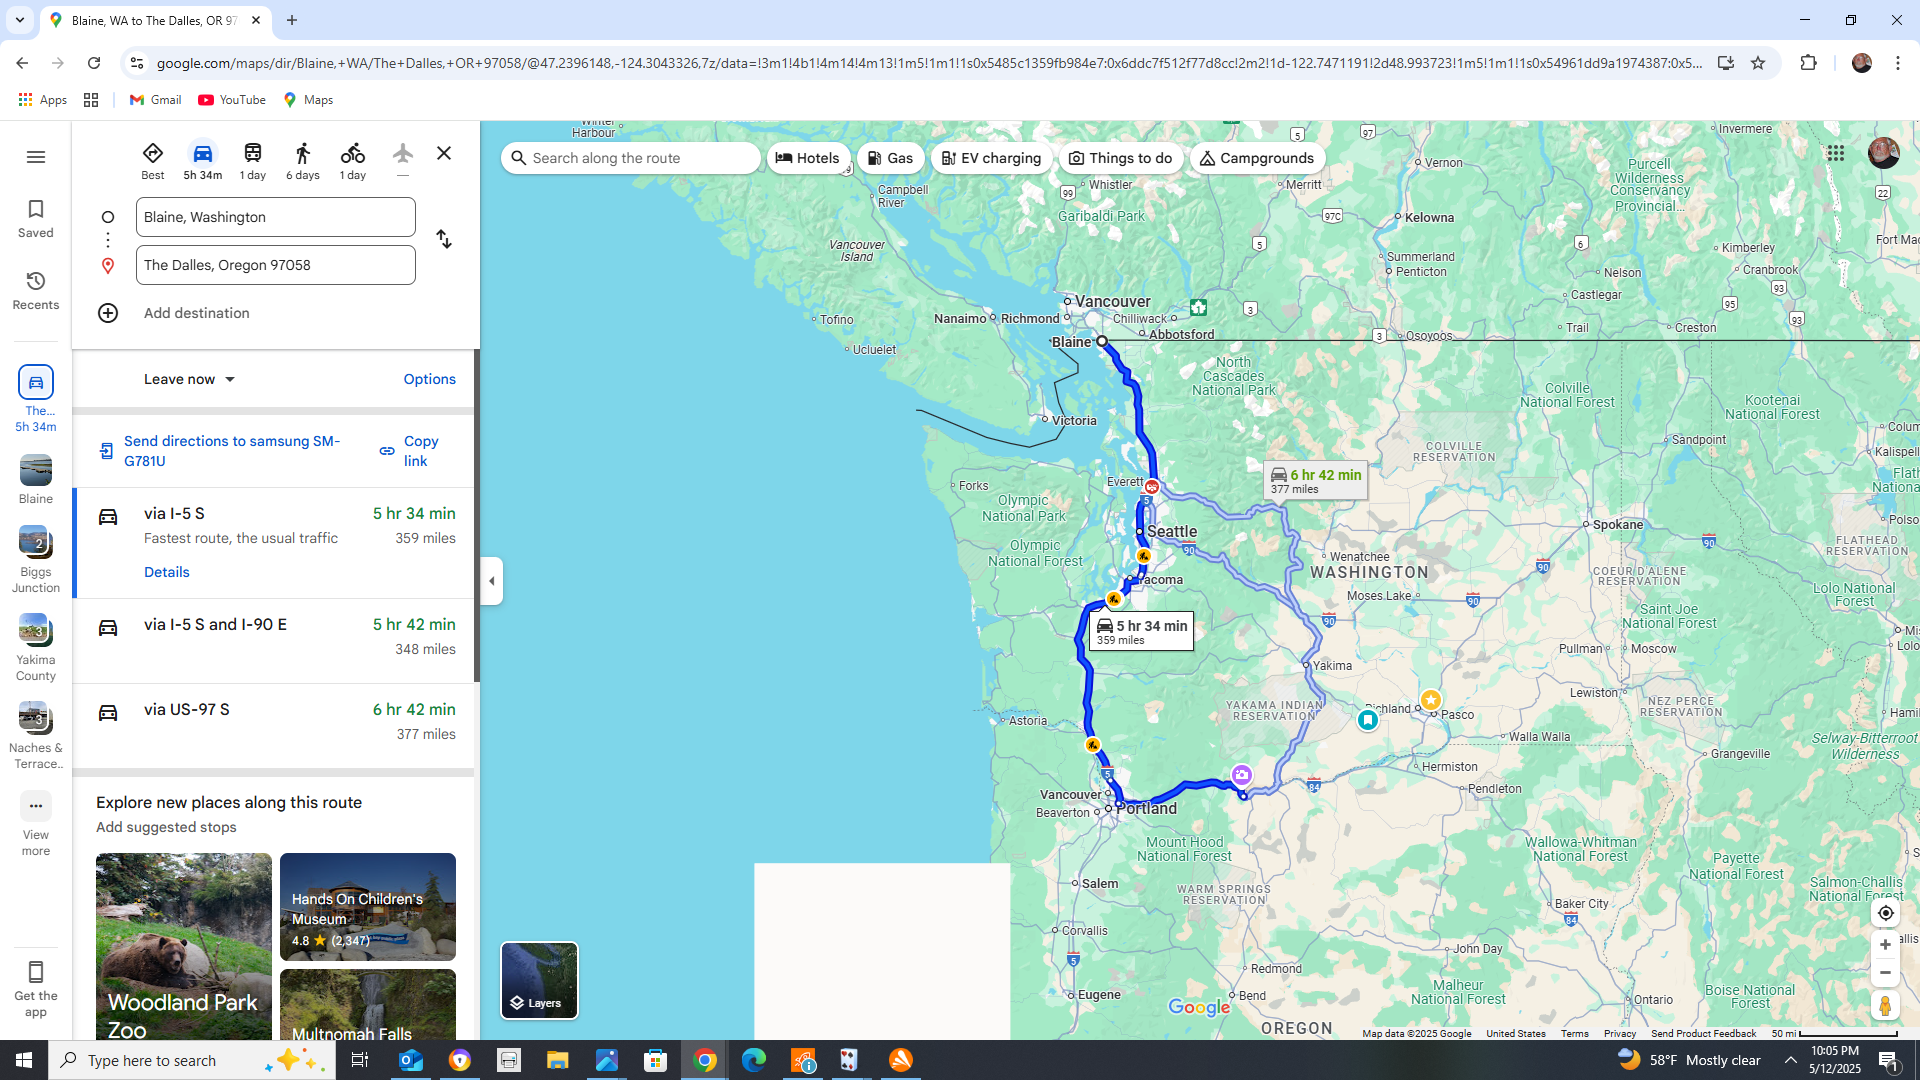The height and width of the screenshot is (1080, 1920).
Task: Select the via US-97 S route
Action: click(x=274, y=721)
